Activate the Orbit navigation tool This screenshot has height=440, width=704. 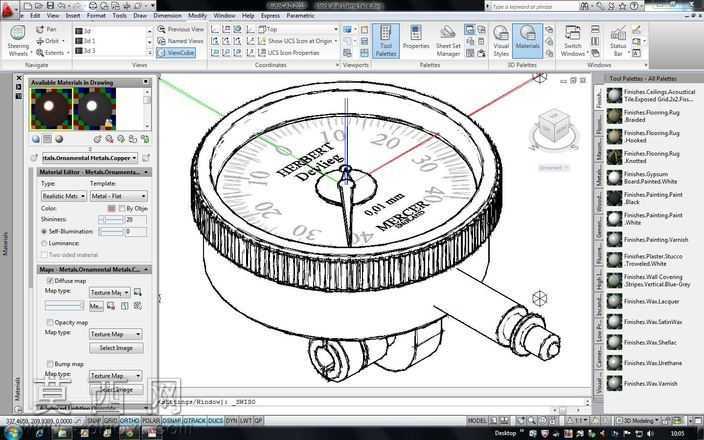coord(50,41)
